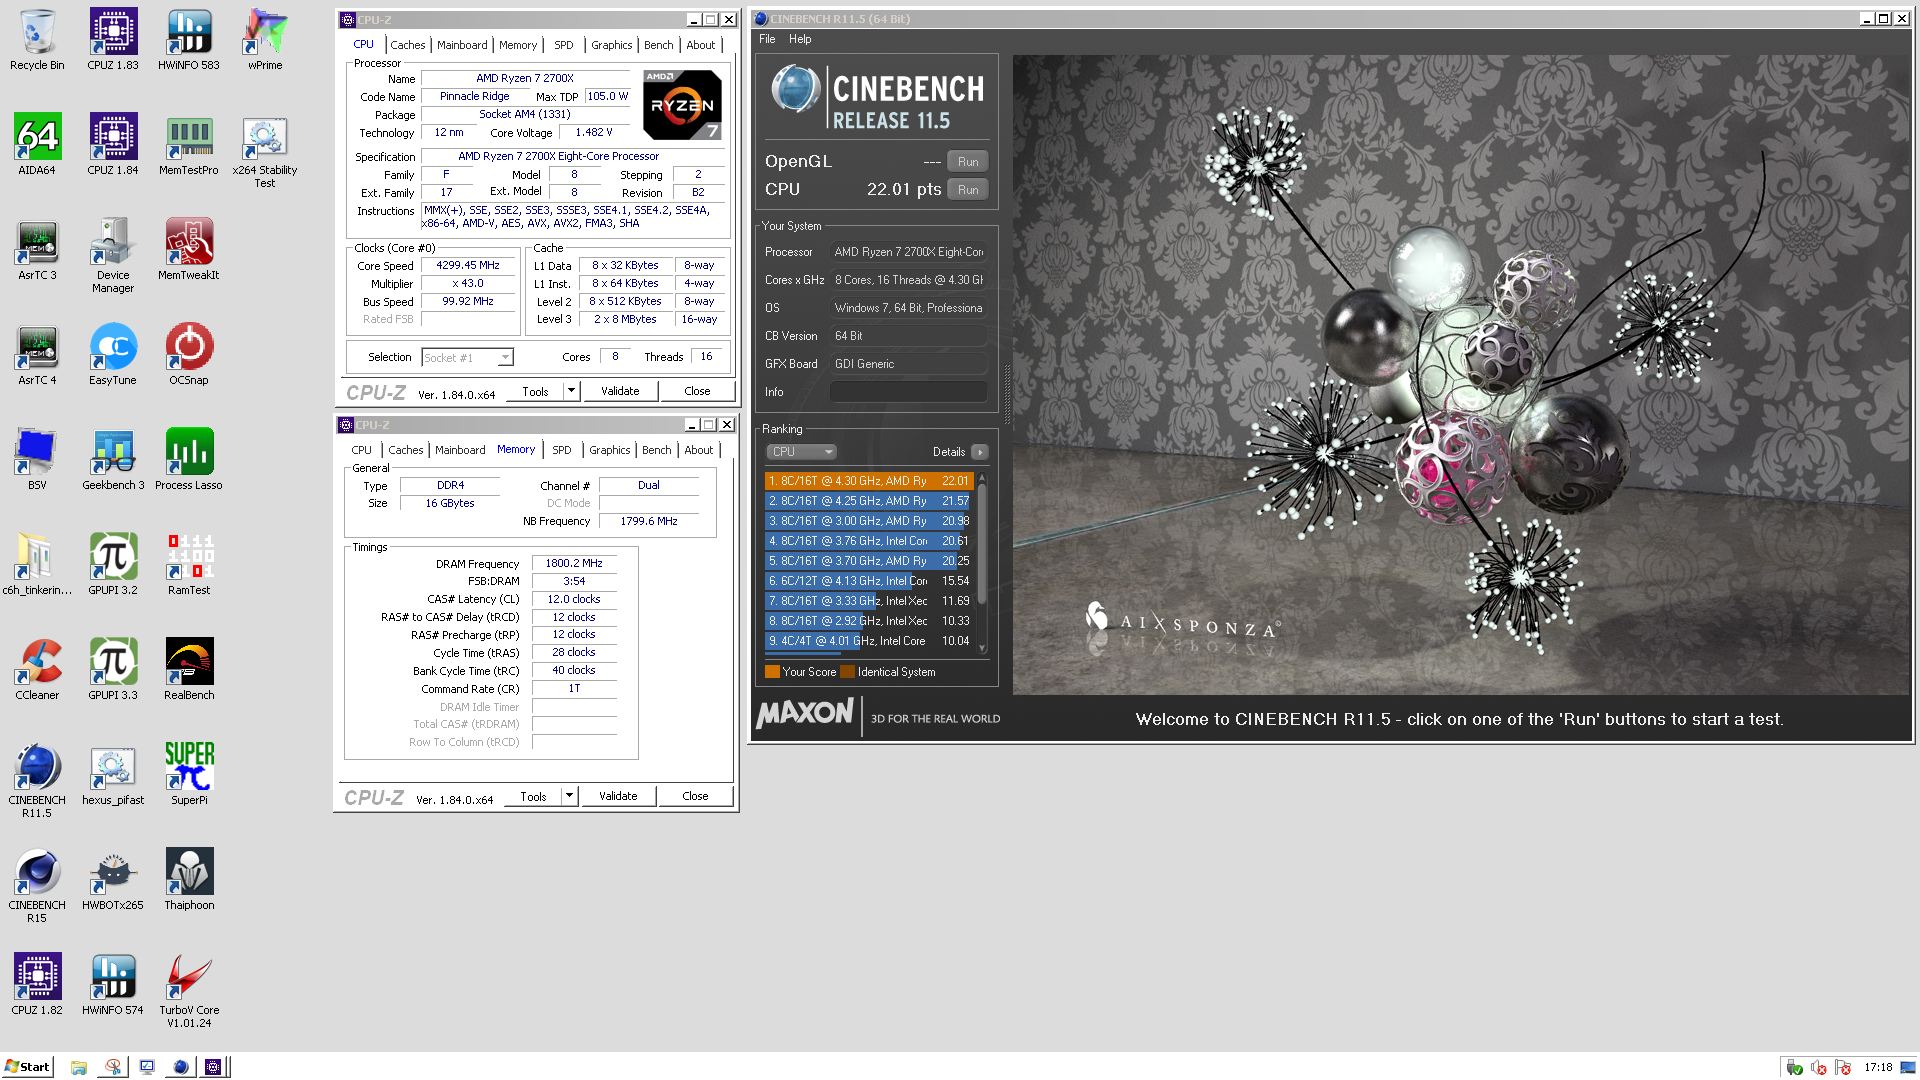This screenshot has width=1920, height=1080.
Task: Click the AMD Ryzen 7 logo in CPU-Z
Action: coord(682,104)
